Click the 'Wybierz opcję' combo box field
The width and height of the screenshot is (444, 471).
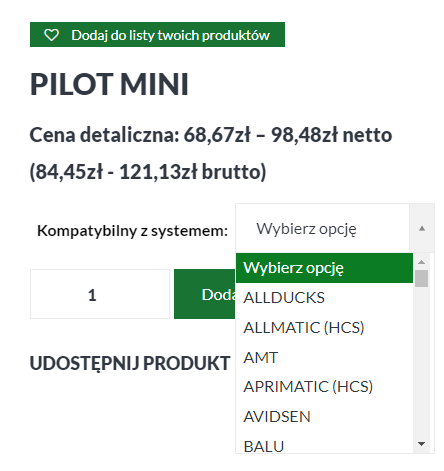point(335,228)
